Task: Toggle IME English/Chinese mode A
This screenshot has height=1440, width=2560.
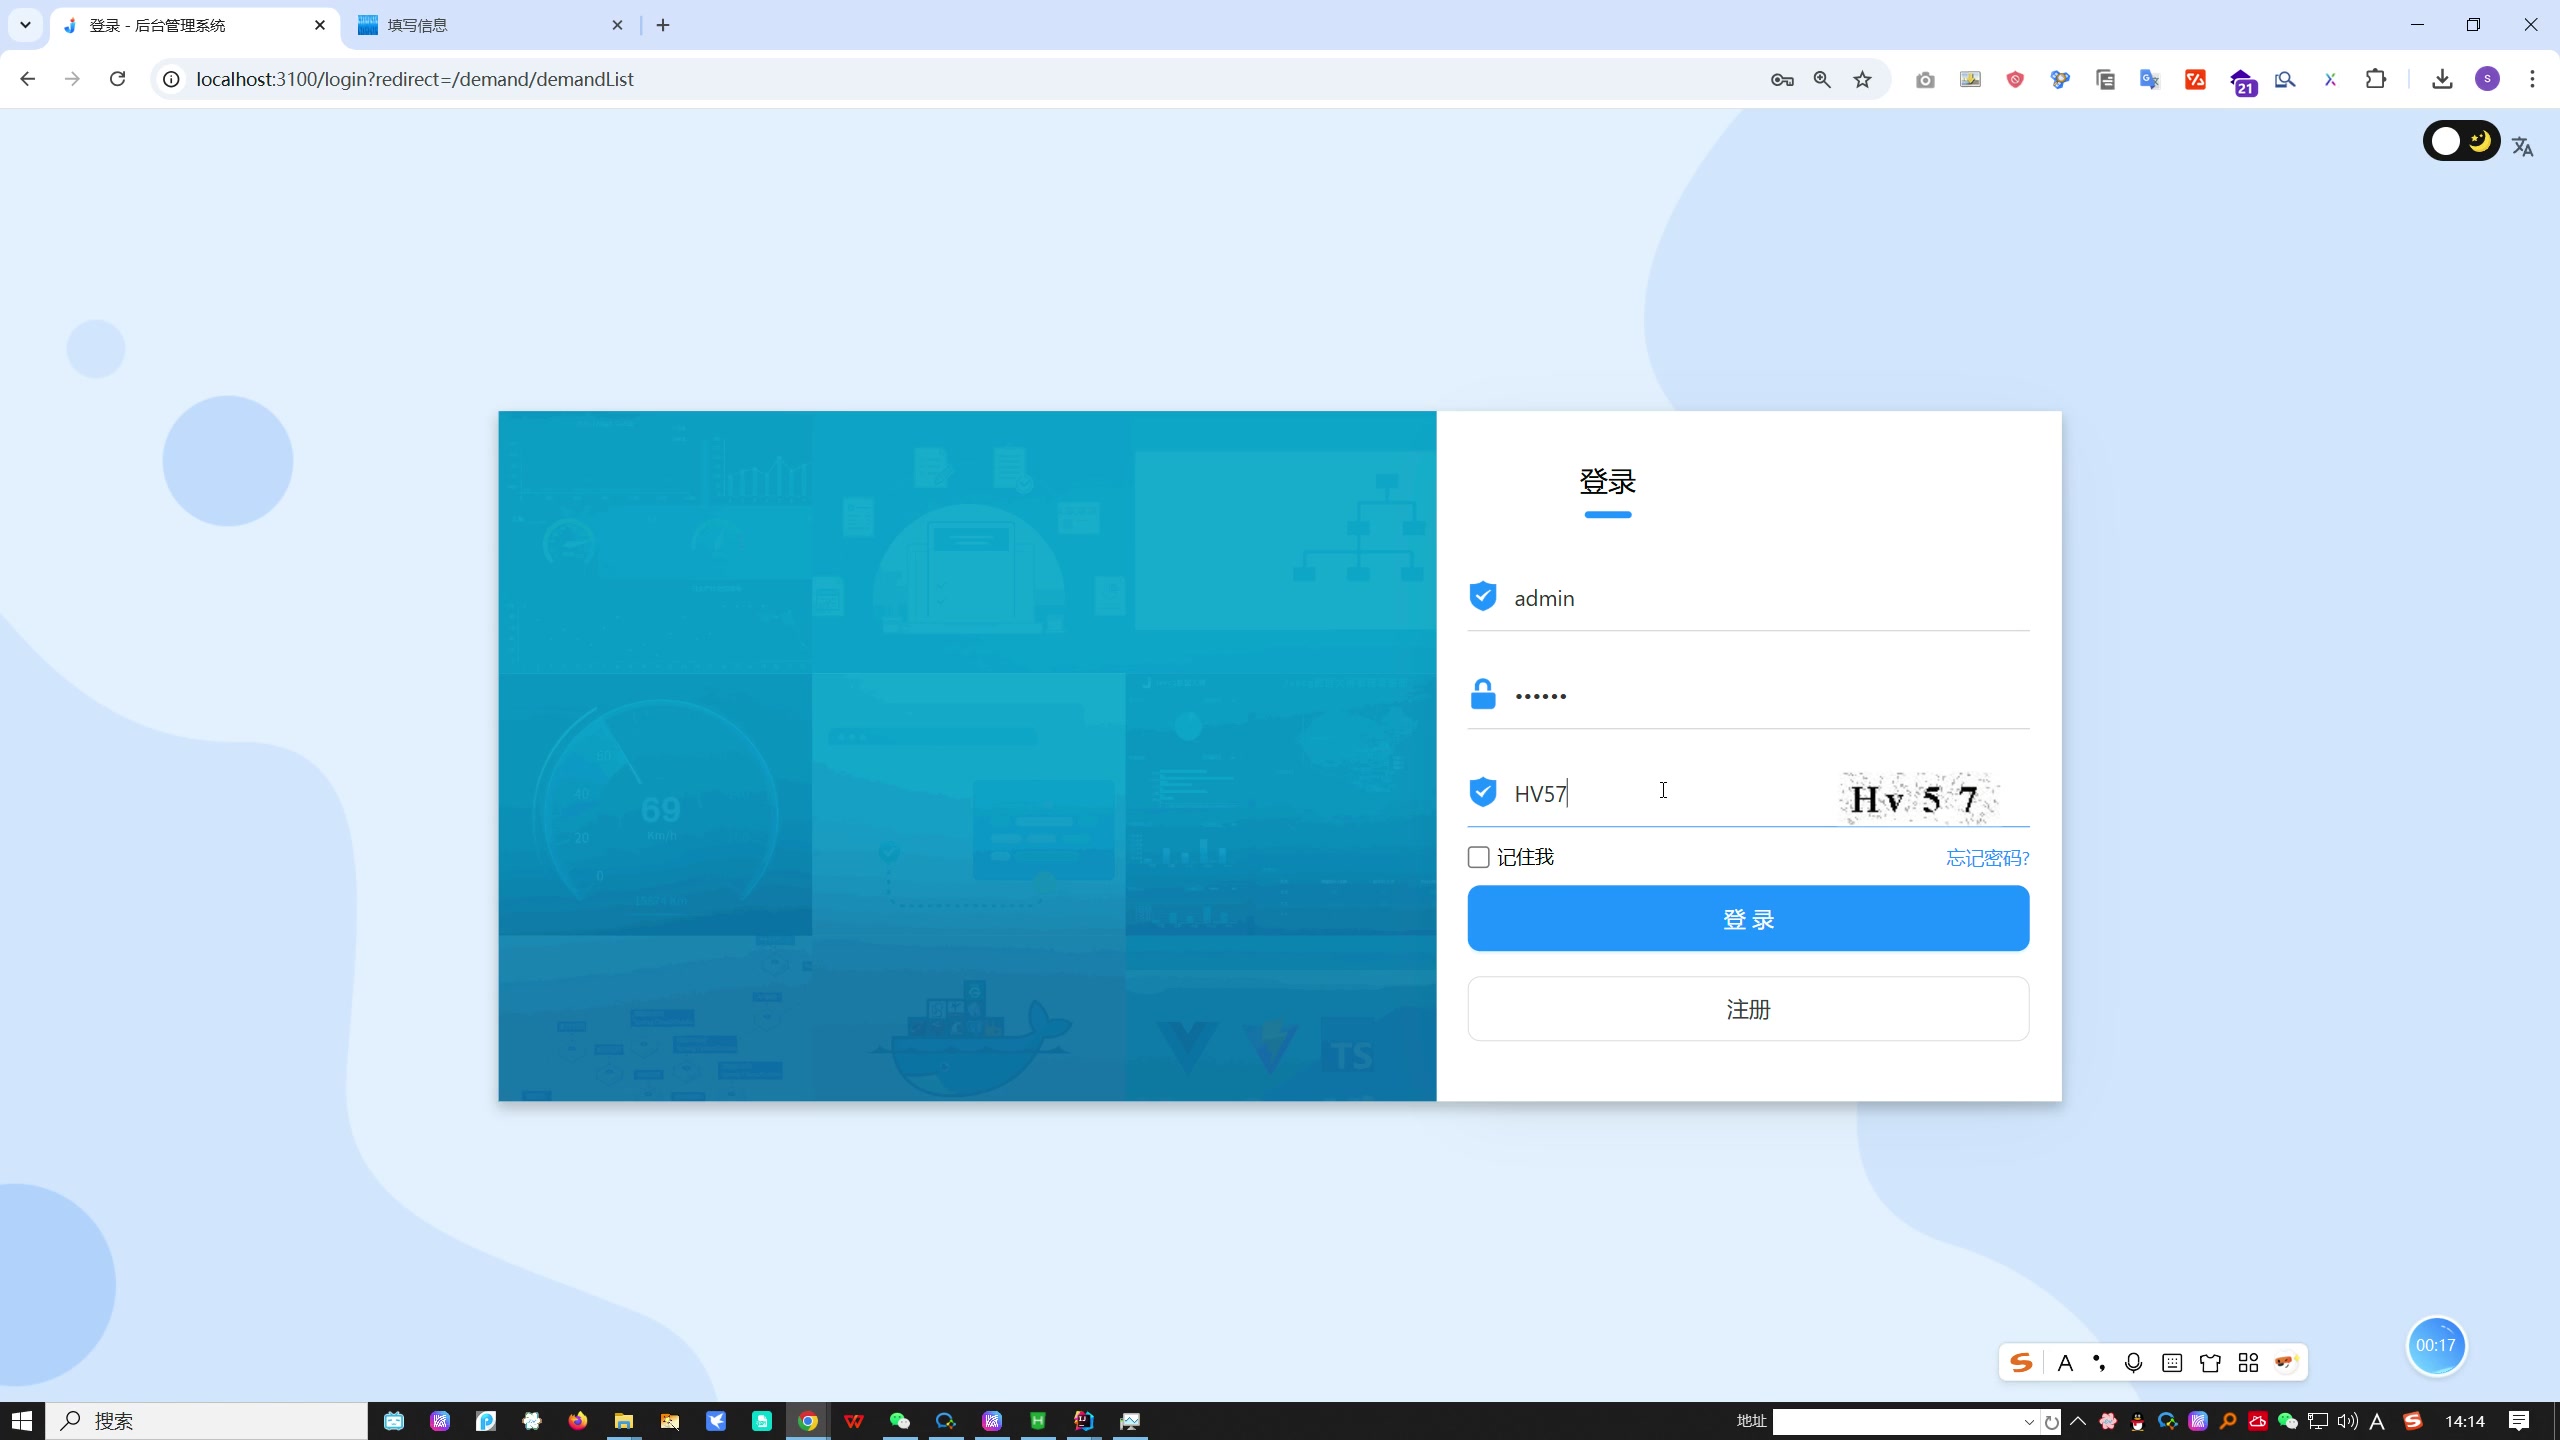Action: [x=2065, y=1363]
